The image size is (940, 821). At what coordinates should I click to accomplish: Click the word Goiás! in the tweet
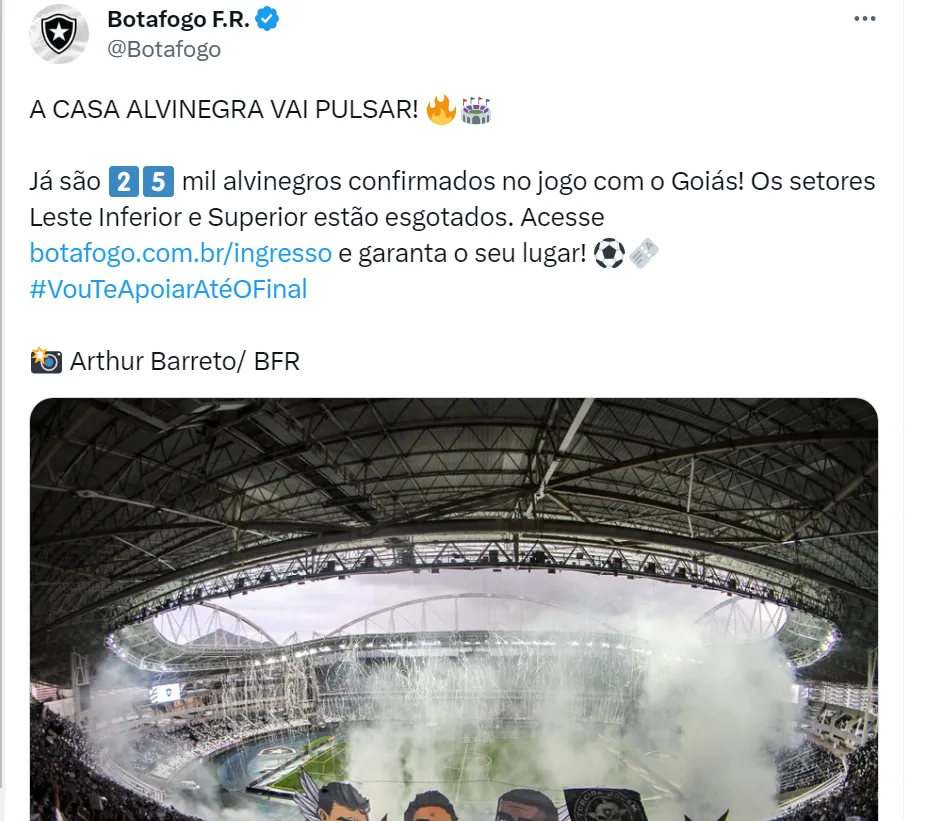click(x=707, y=181)
